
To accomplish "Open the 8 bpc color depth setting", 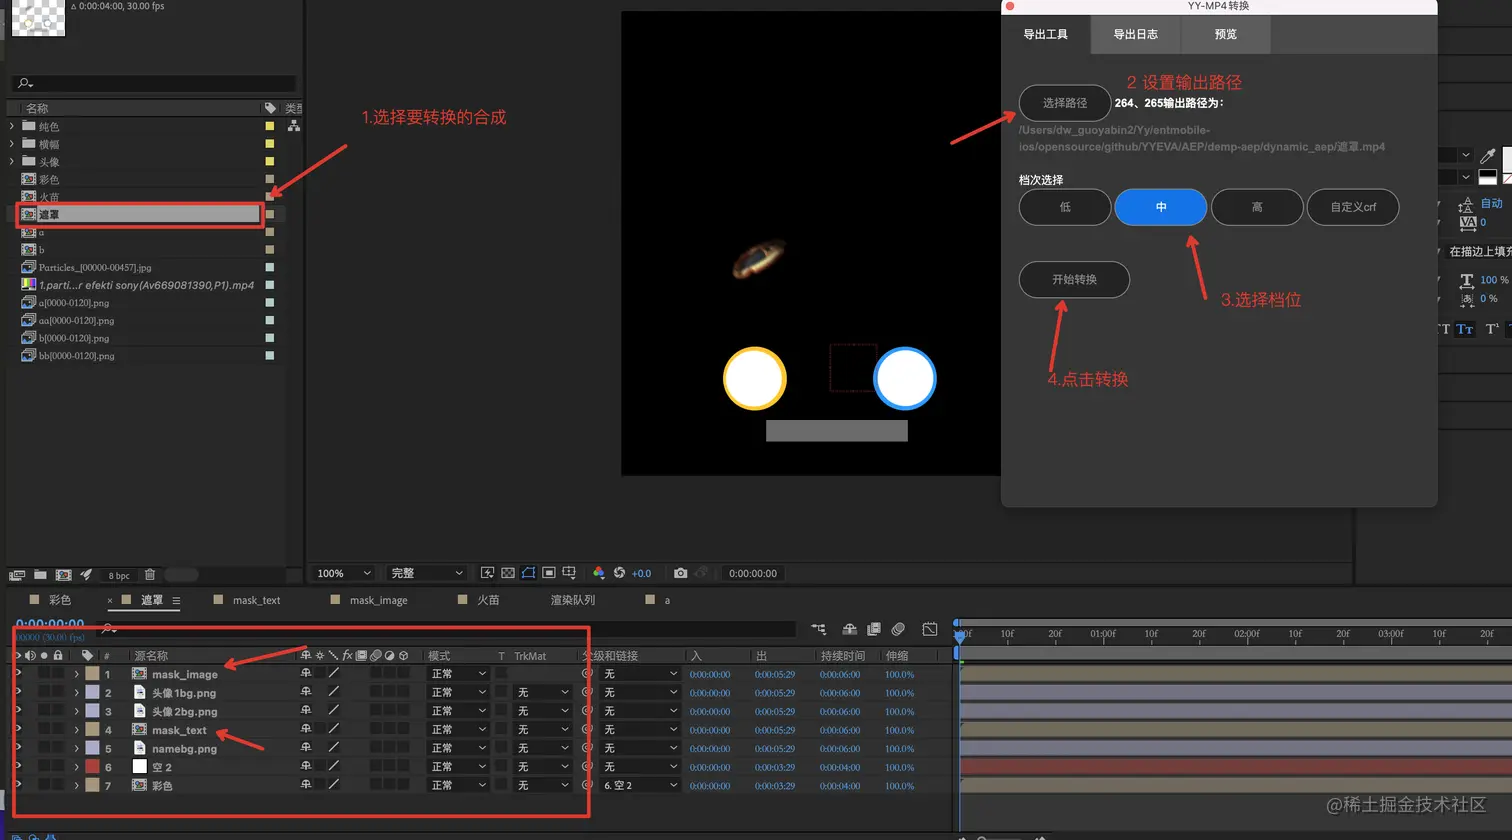I will pyautogui.click(x=119, y=576).
